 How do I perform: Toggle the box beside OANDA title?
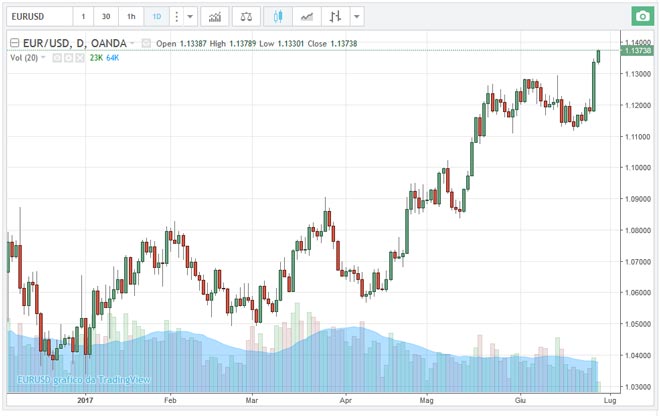pos(147,44)
